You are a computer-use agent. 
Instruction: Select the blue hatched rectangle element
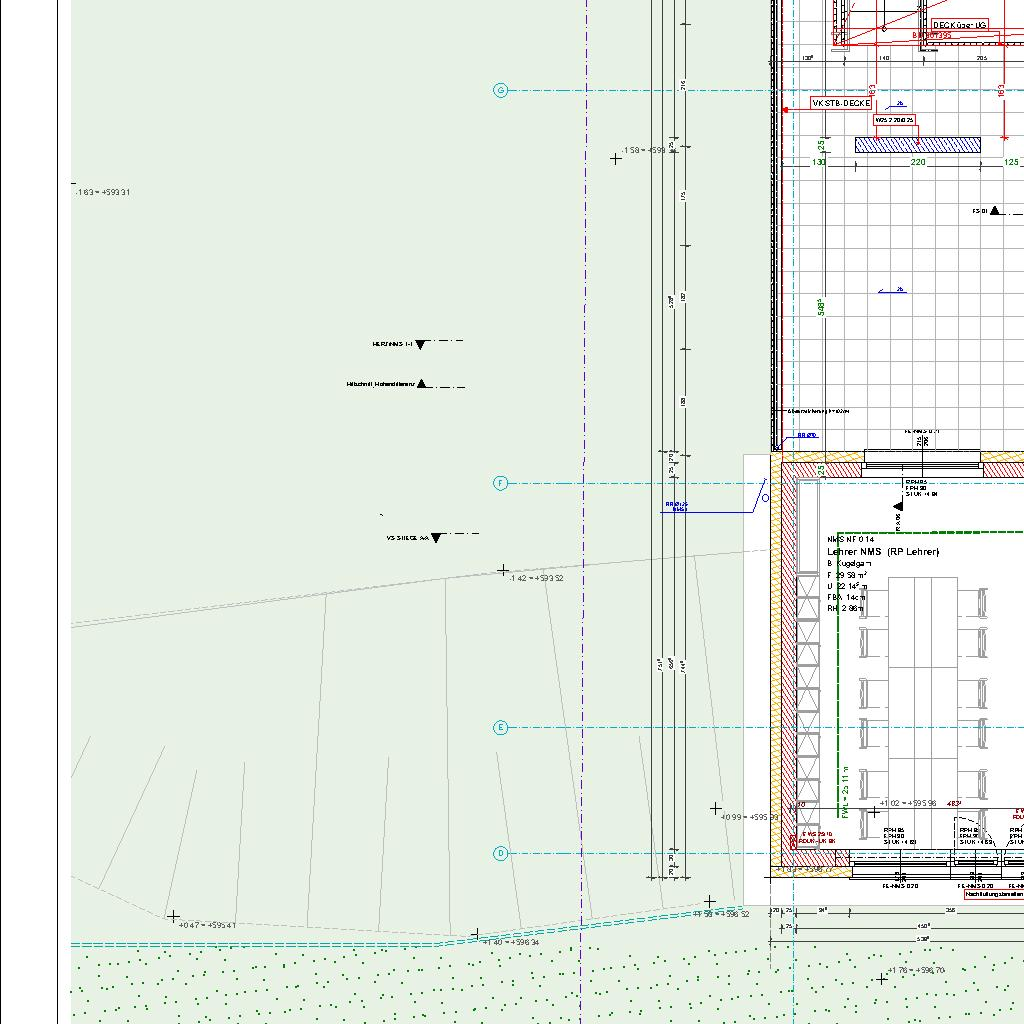[917, 145]
